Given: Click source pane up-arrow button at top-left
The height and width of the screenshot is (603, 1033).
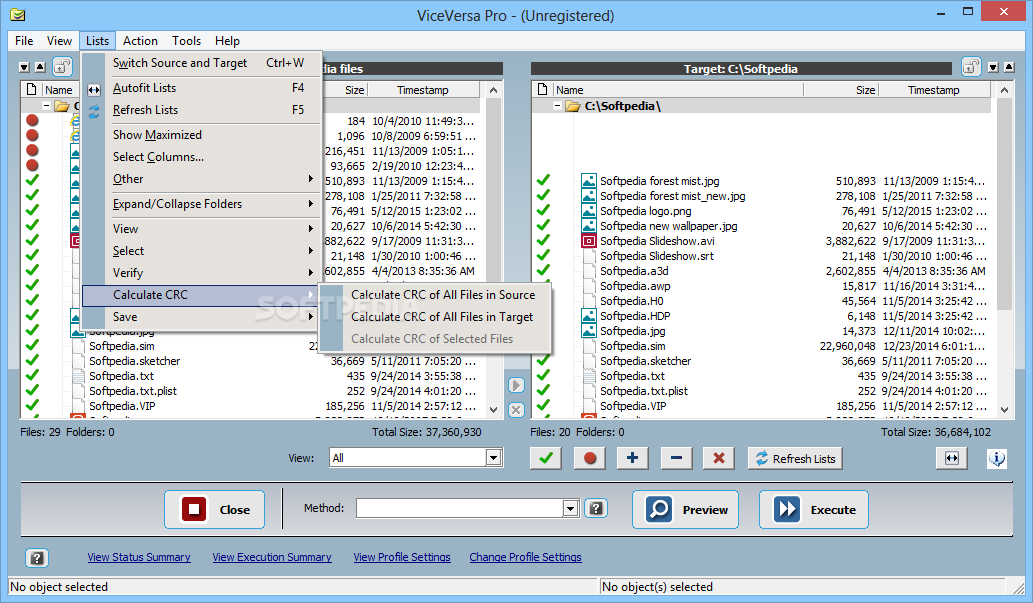Looking at the screenshot, I should (40, 67).
